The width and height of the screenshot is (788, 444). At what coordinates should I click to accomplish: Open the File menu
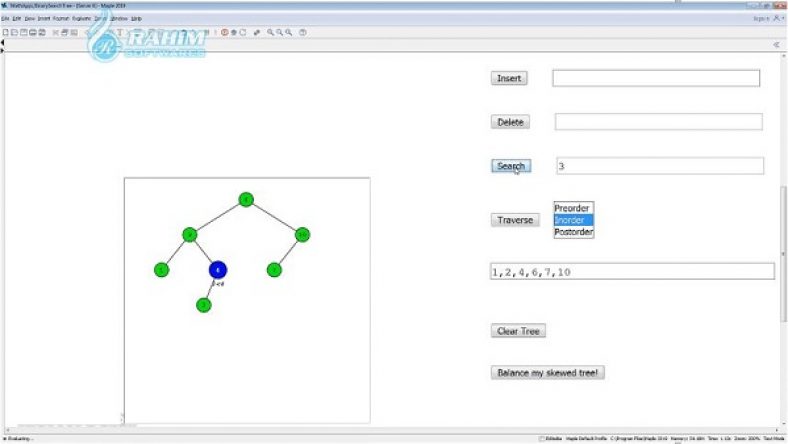[x=5, y=19]
